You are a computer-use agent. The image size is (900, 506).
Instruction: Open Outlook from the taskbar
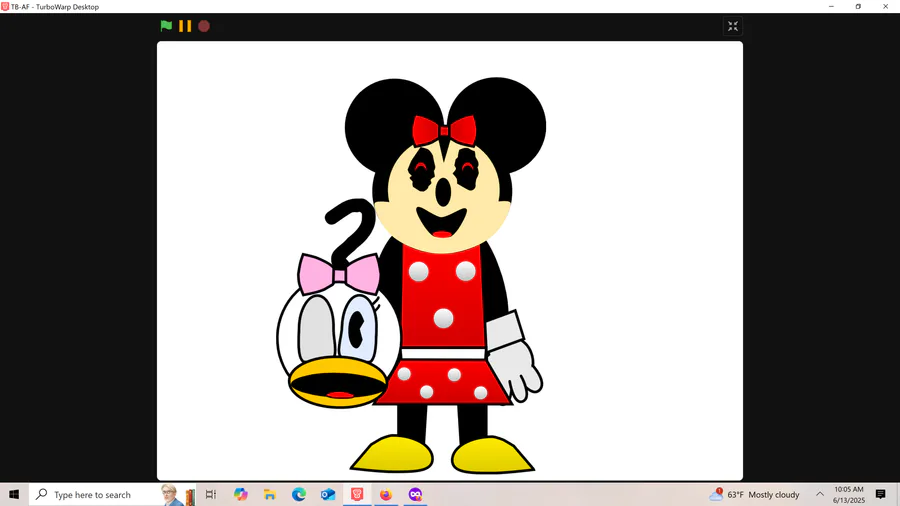coord(328,494)
